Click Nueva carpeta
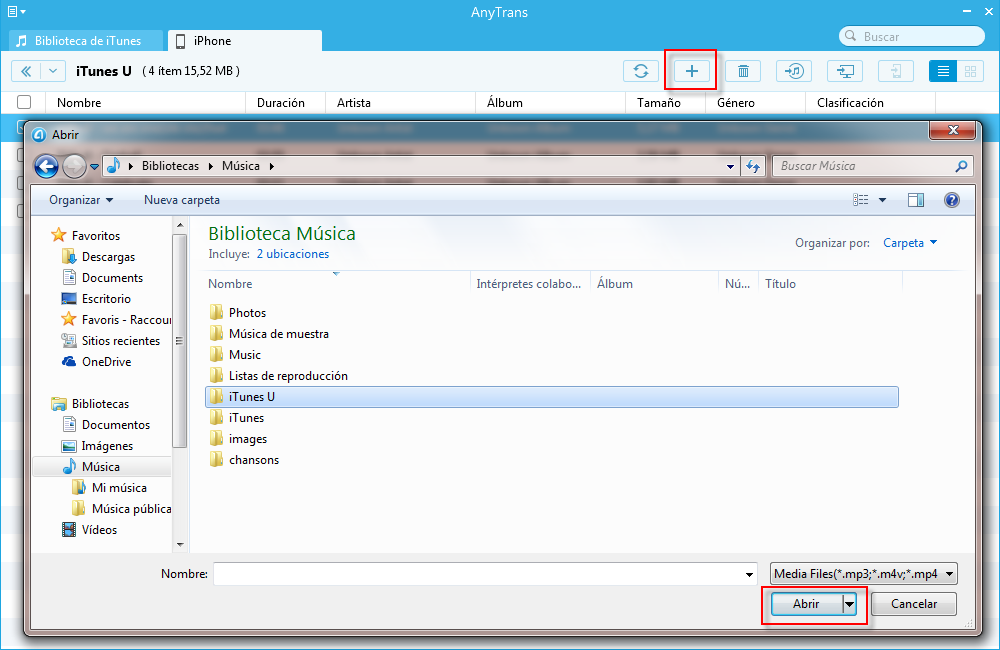Image resolution: width=1000 pixels, height=650 pixels. [182, 200]
